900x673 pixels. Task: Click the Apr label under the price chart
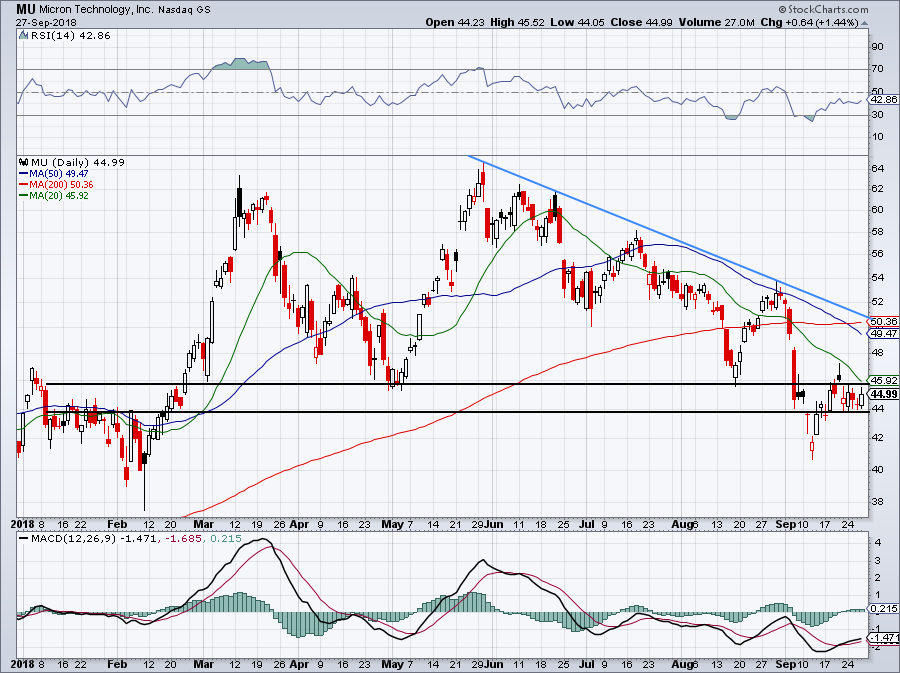299,524
